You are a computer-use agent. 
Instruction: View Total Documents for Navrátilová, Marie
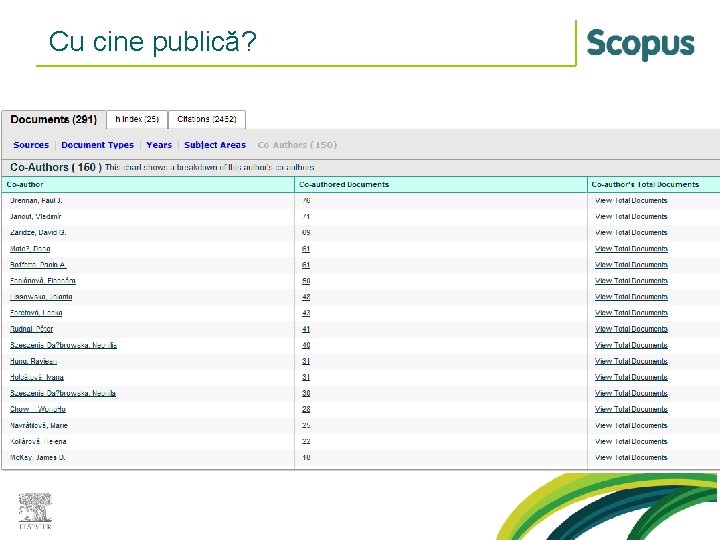click(x=631, y=426)
